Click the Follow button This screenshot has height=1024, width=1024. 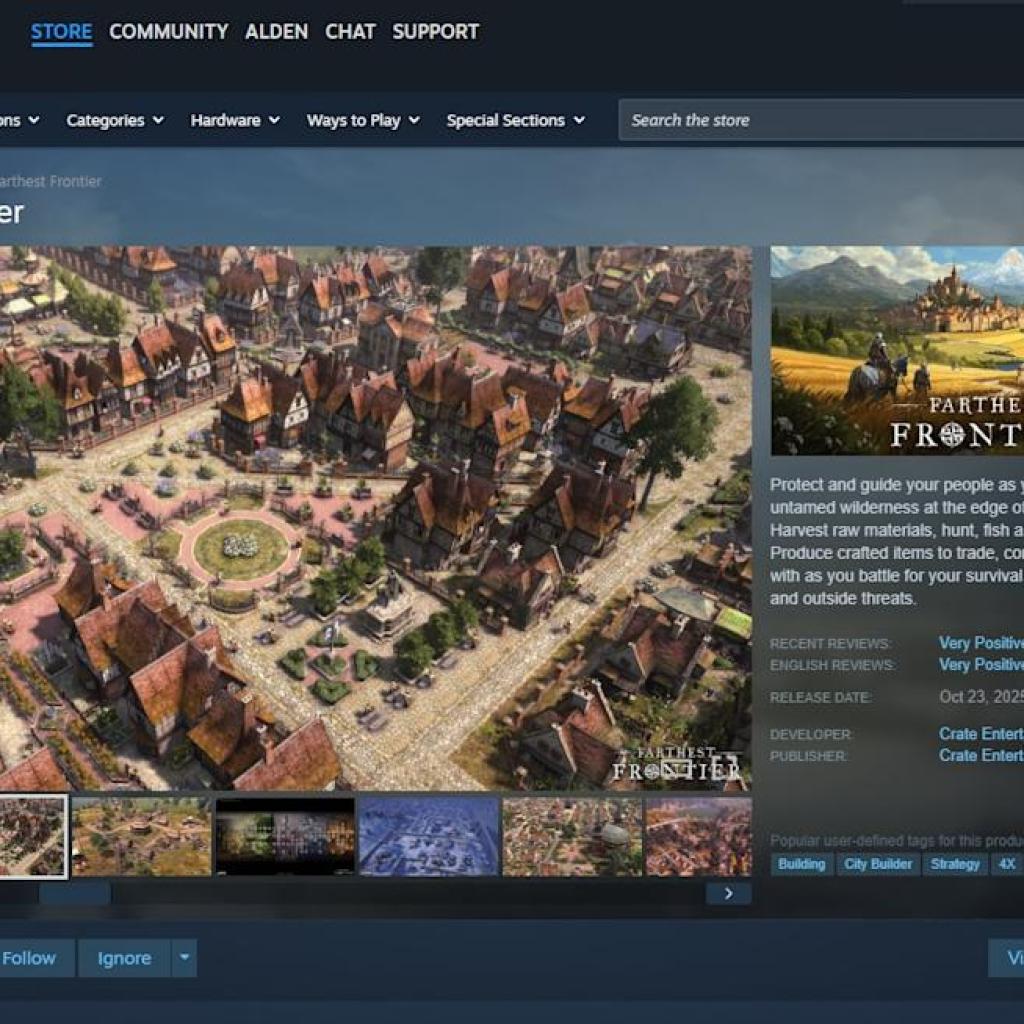[30, 957]
